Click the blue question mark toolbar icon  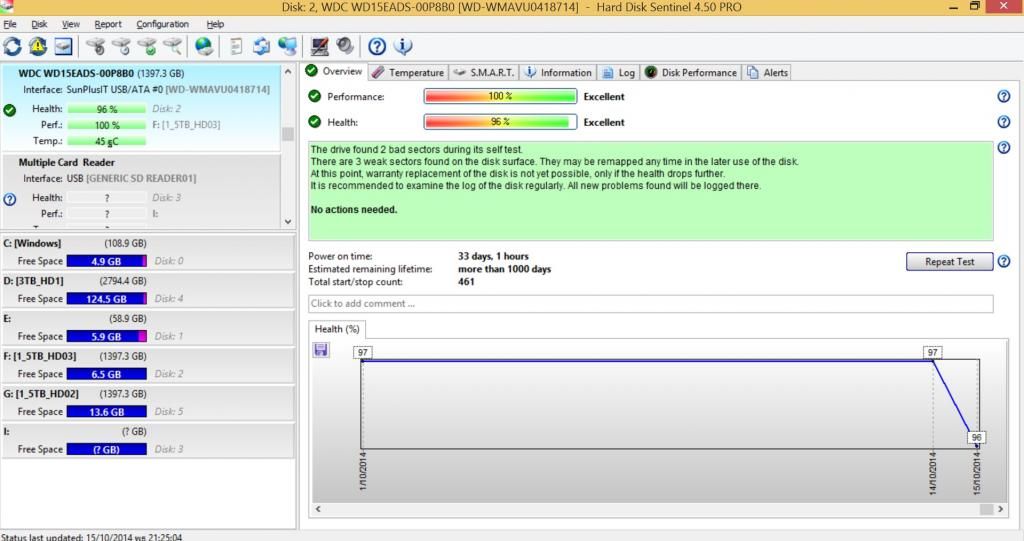pos(377,46)
